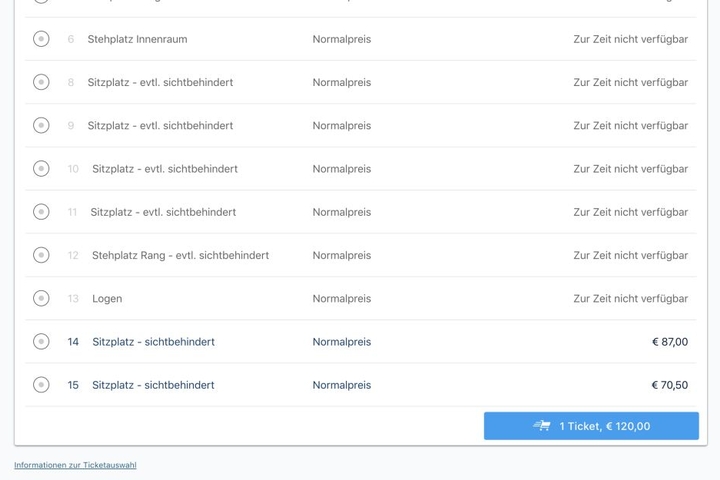
Task: Choose category 14 Sitzplatz radio button
Action: click(41, 341)
